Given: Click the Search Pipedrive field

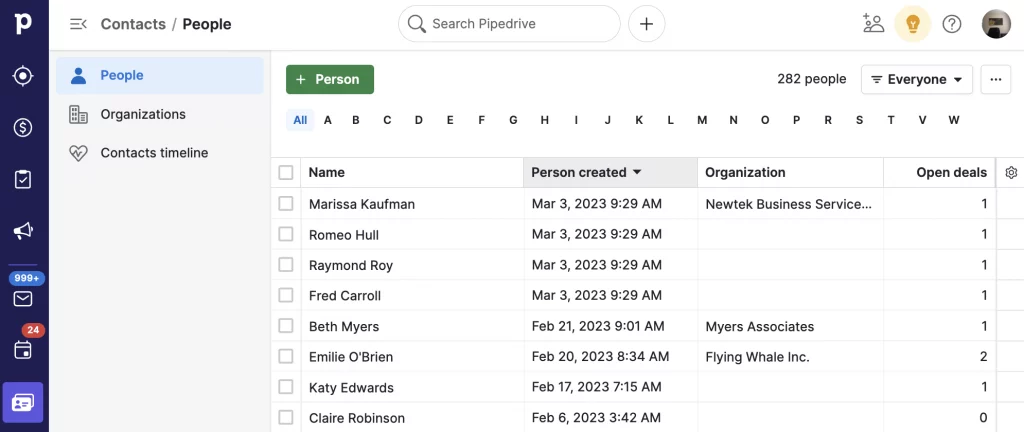Looking at the screenshot, I should [510, 24].
